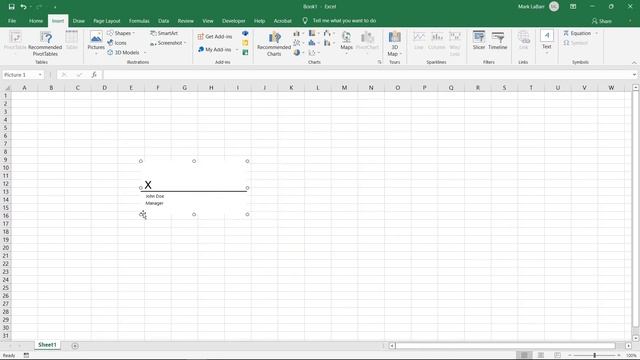Click the Tell me what you want search
This screenshot has height=360, width=640.
344,20
